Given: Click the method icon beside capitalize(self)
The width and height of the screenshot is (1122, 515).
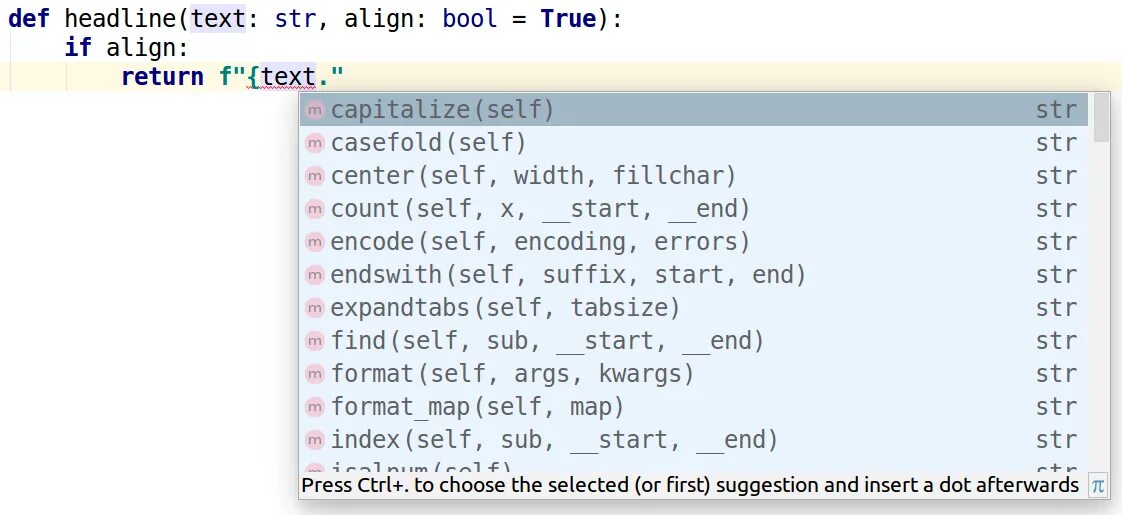Looking at the screenshot, I should point(314,110).
